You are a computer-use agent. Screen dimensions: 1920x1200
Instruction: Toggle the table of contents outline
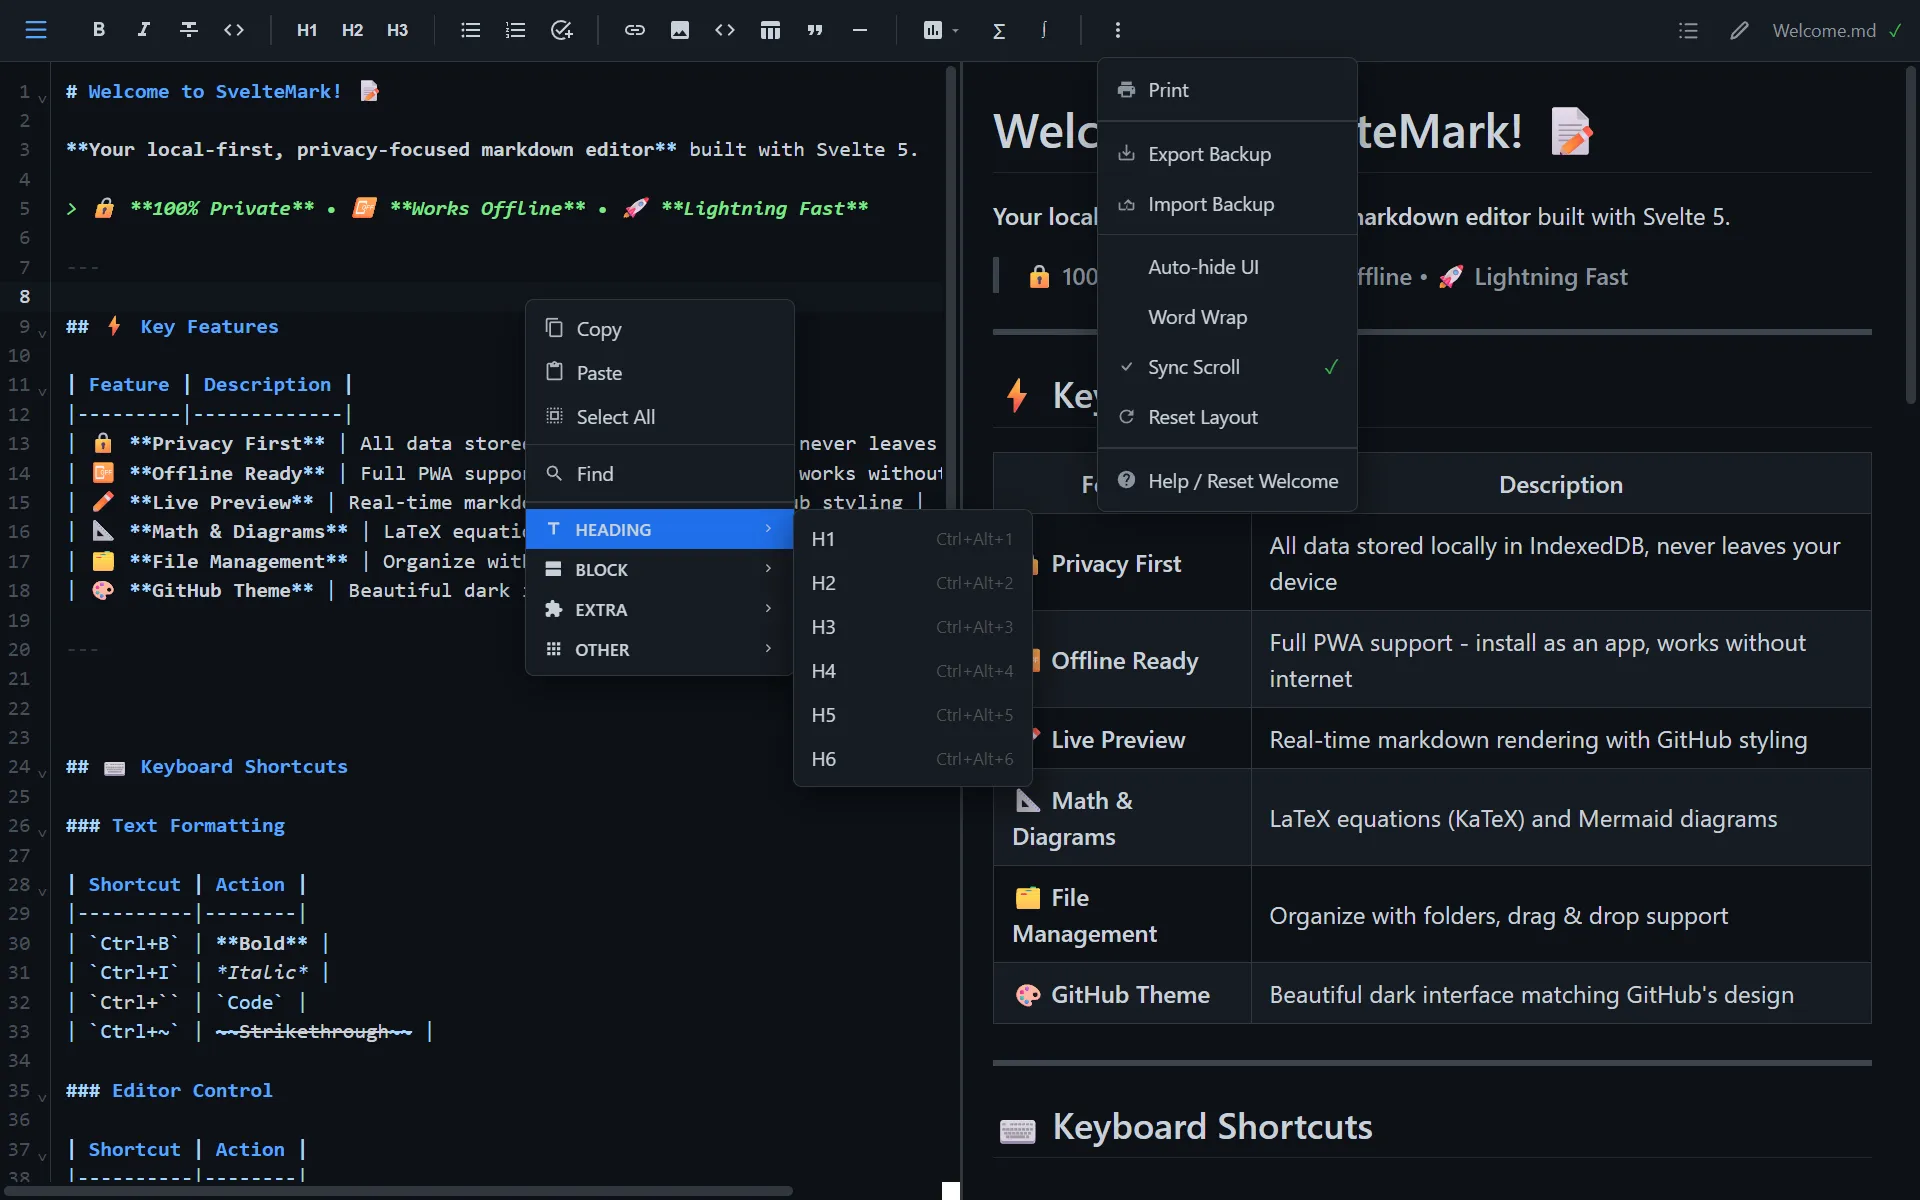(1688, 30)
